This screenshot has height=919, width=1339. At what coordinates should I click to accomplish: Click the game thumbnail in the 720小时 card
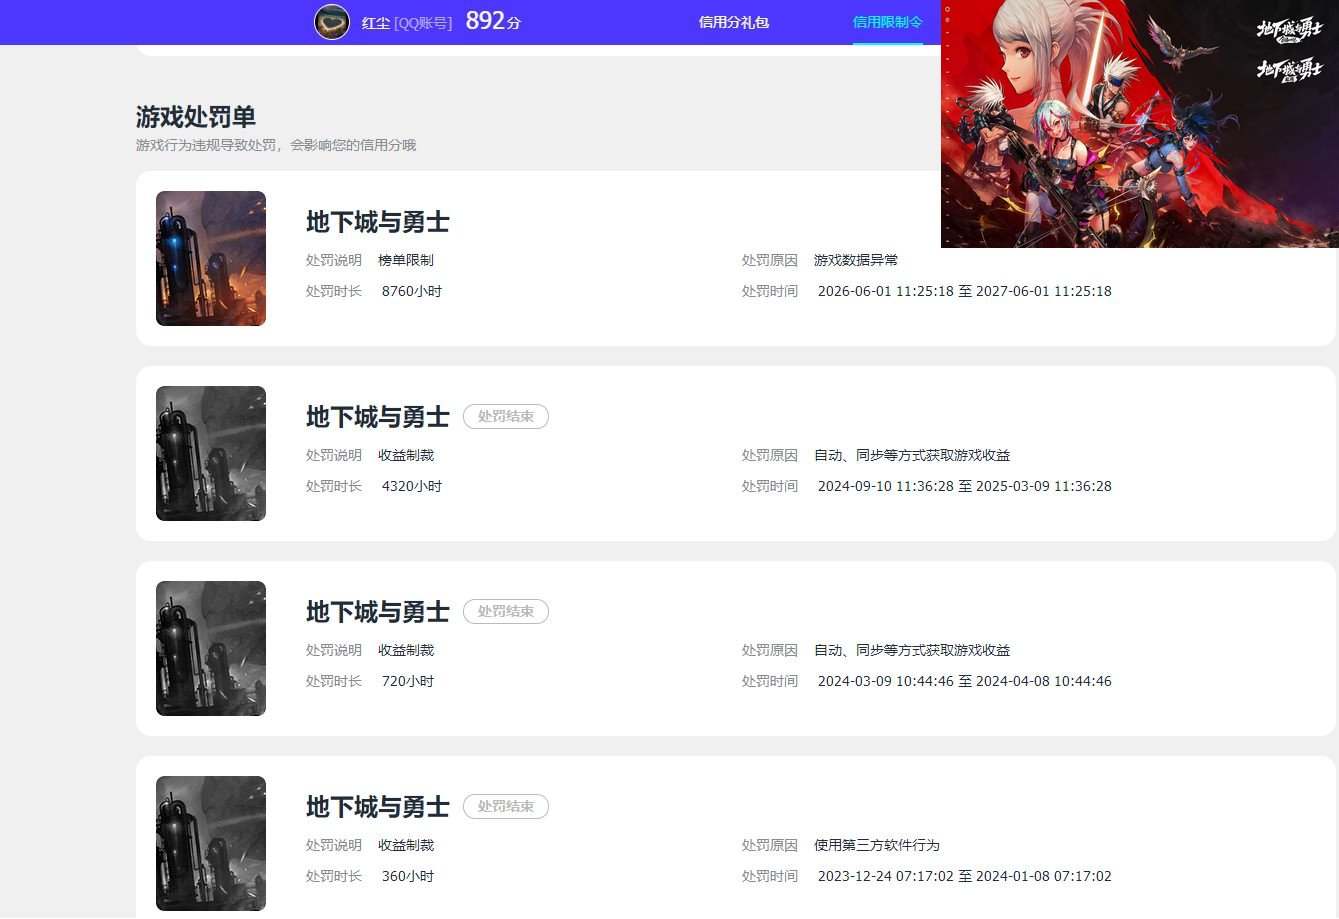click(x=211, y=648)
